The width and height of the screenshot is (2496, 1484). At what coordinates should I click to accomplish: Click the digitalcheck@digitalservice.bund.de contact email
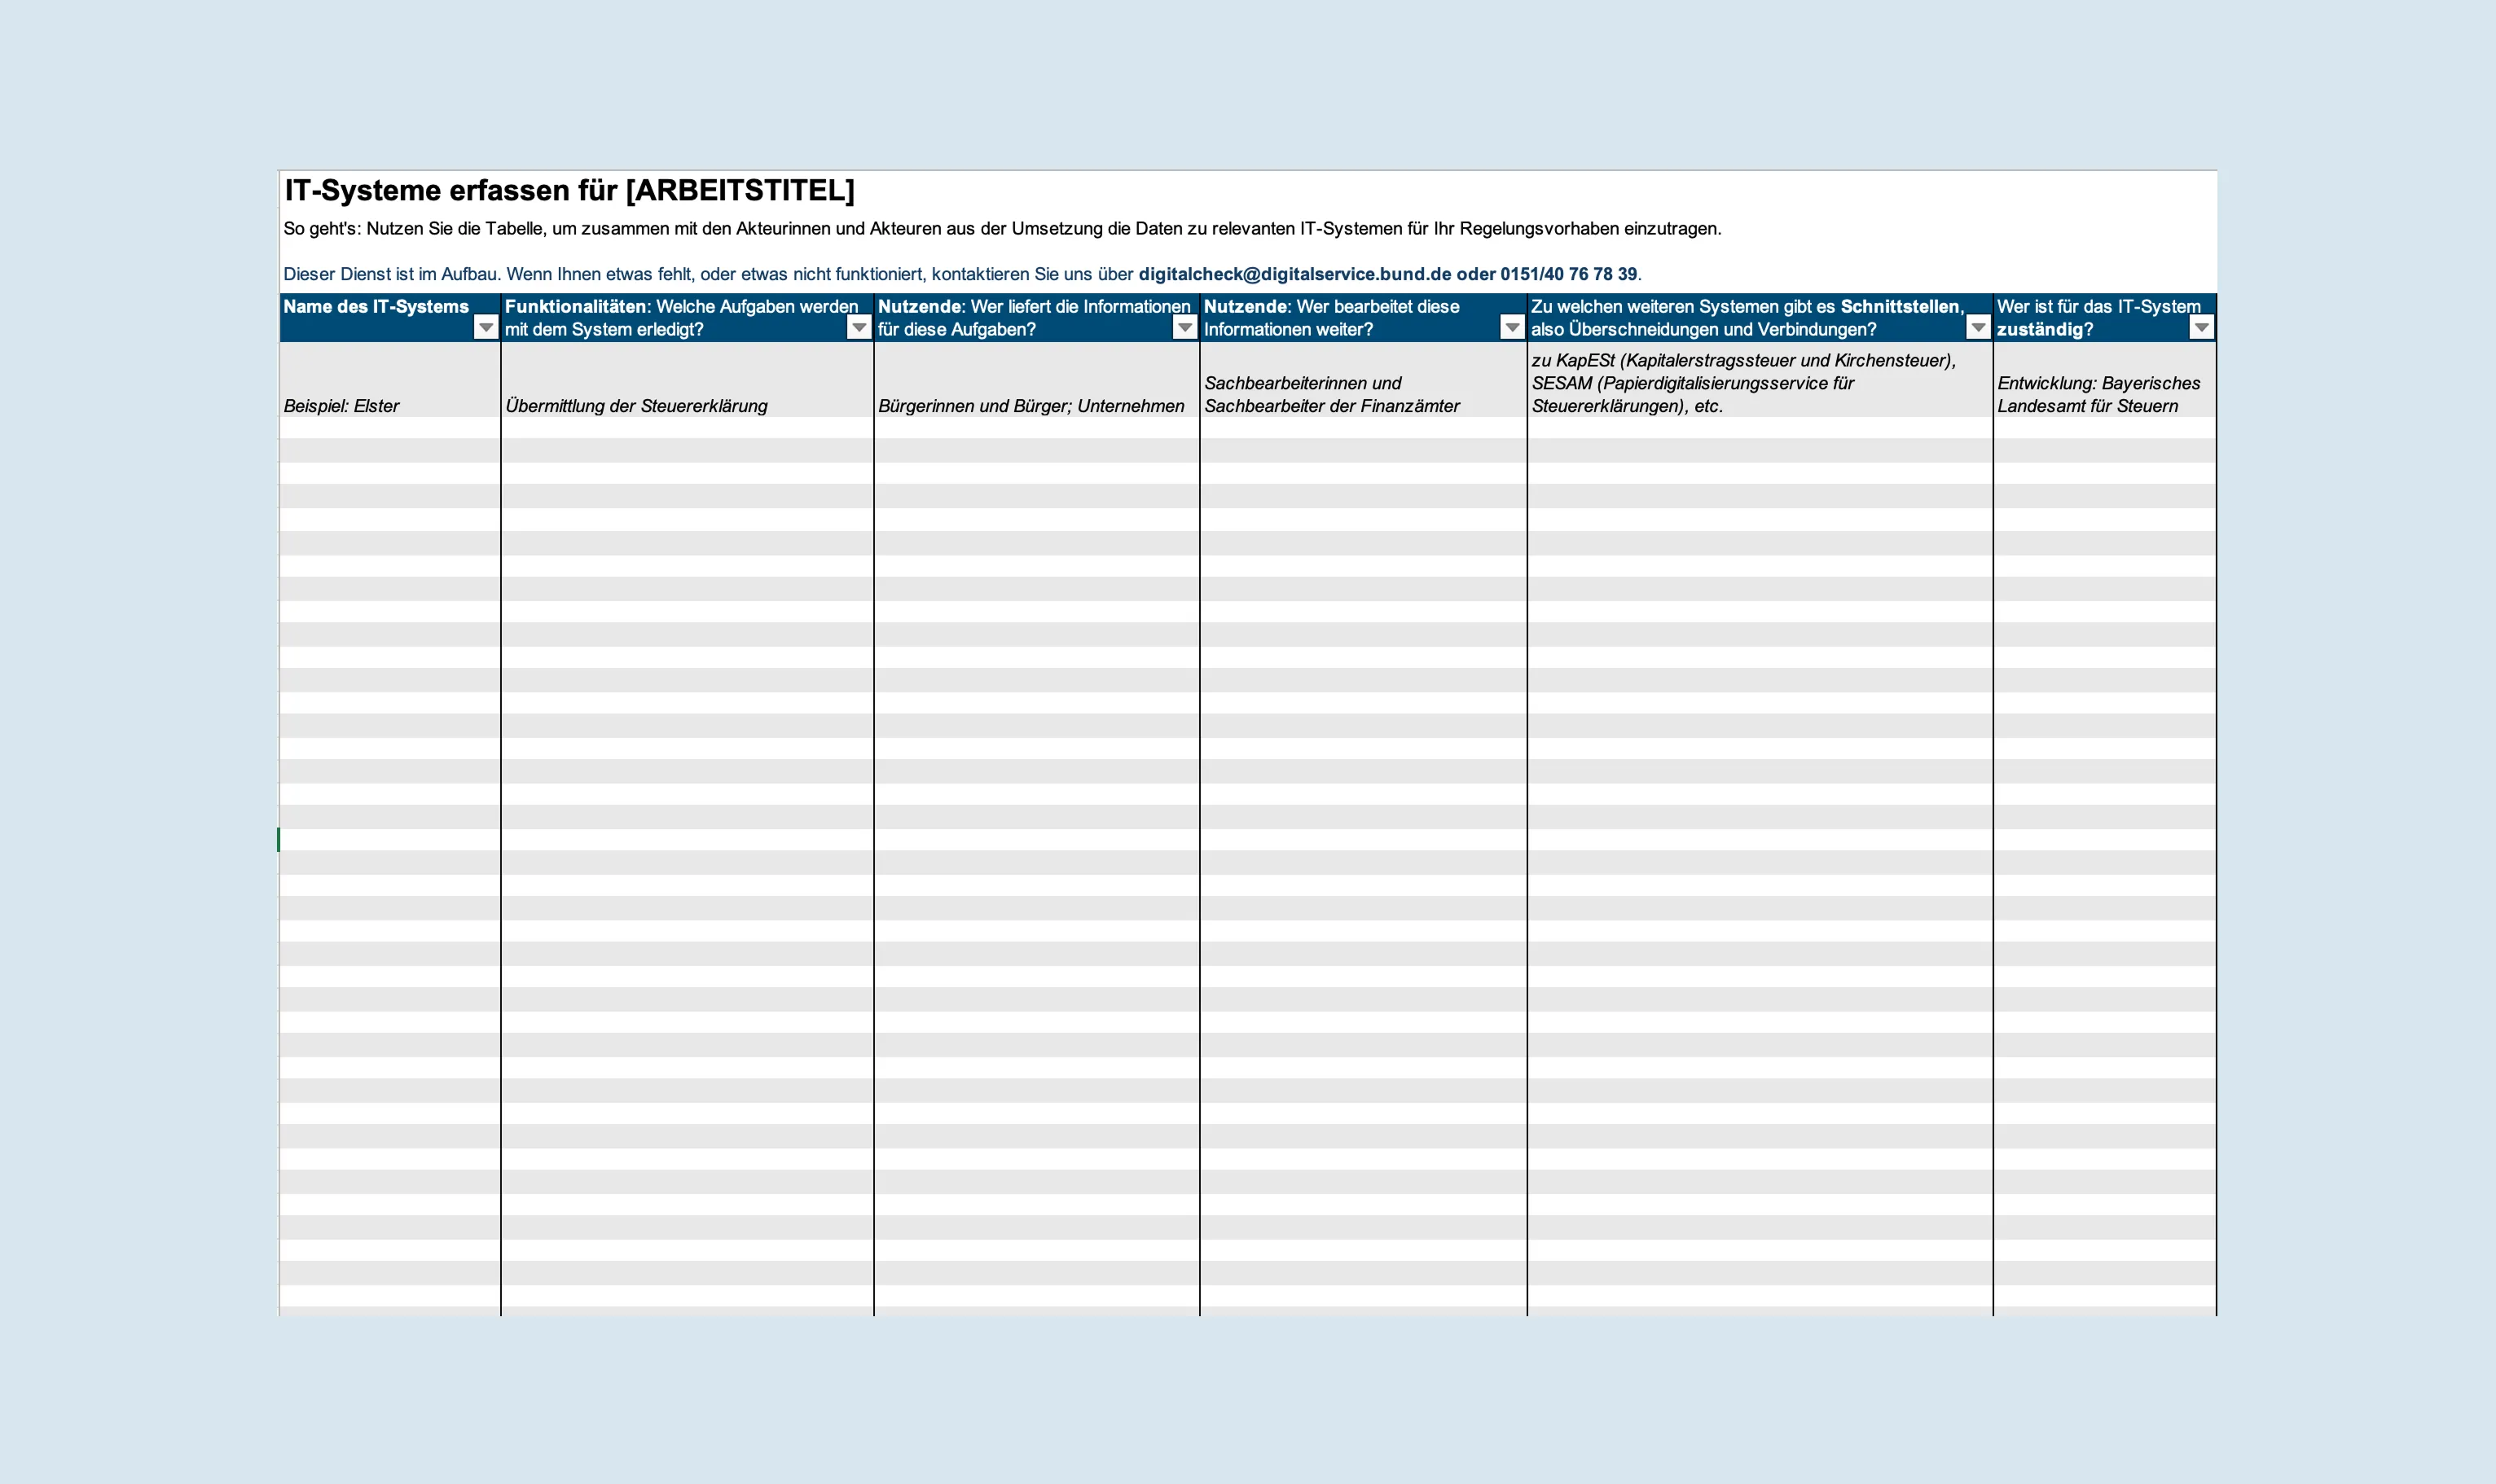(x=1294, y=274)
